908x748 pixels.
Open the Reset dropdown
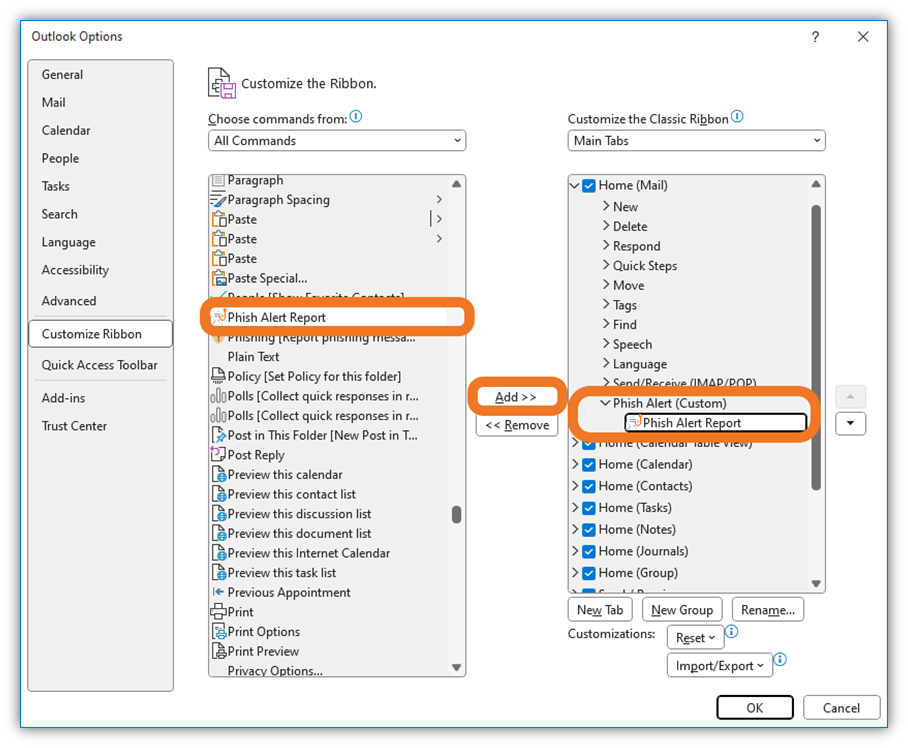click(695, 638)
